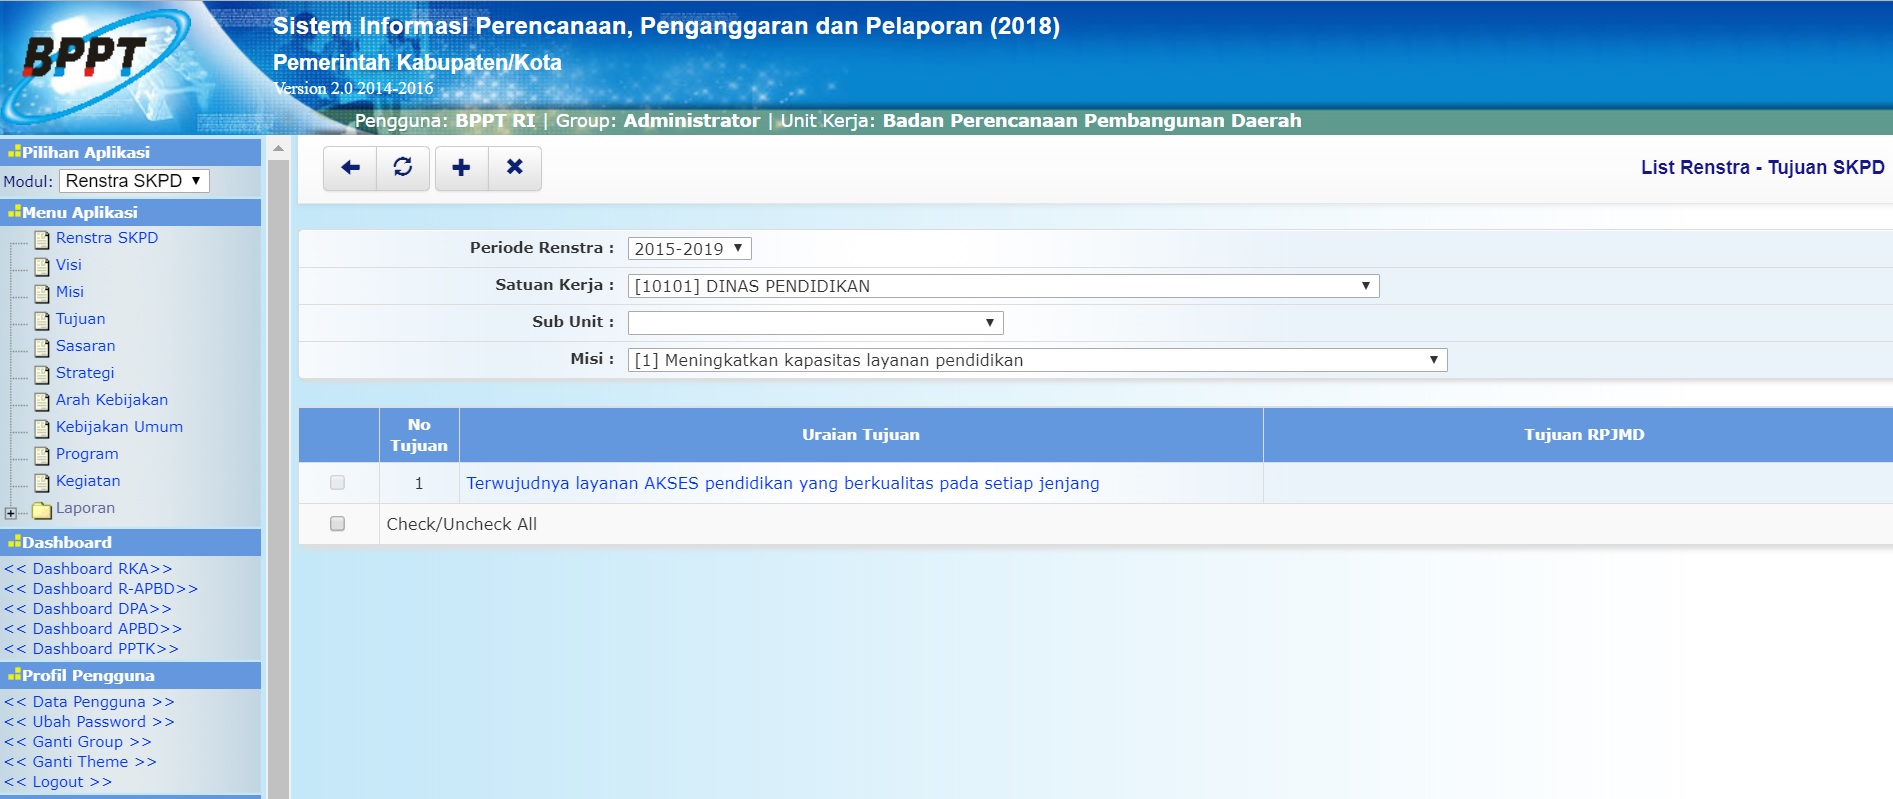Click document icon beside Kebijakan Umum
This screenshot has width=1893, height=799.
(42, 428)
